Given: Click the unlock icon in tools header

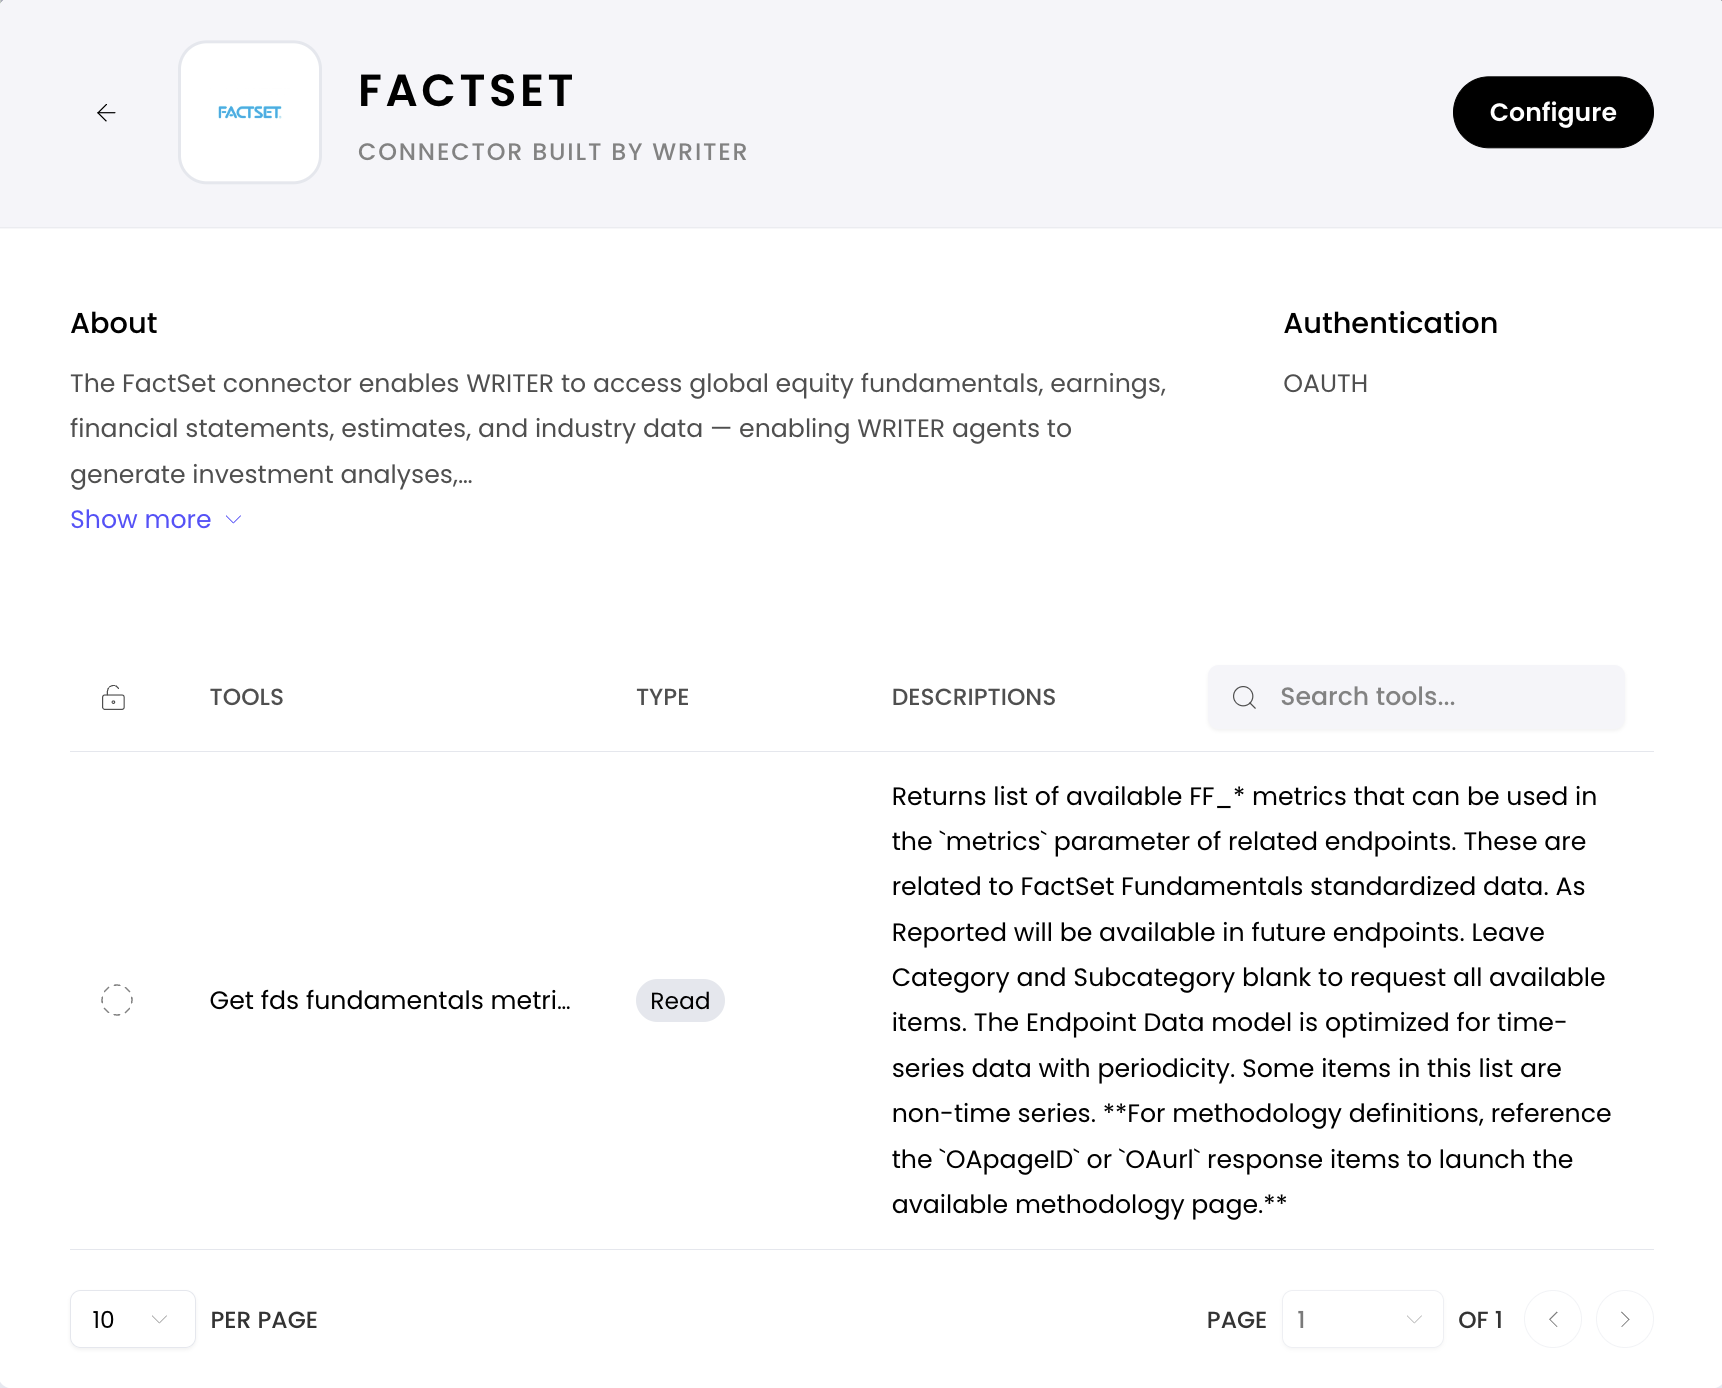Looking at the screenshot, I should tap(113, 697).
